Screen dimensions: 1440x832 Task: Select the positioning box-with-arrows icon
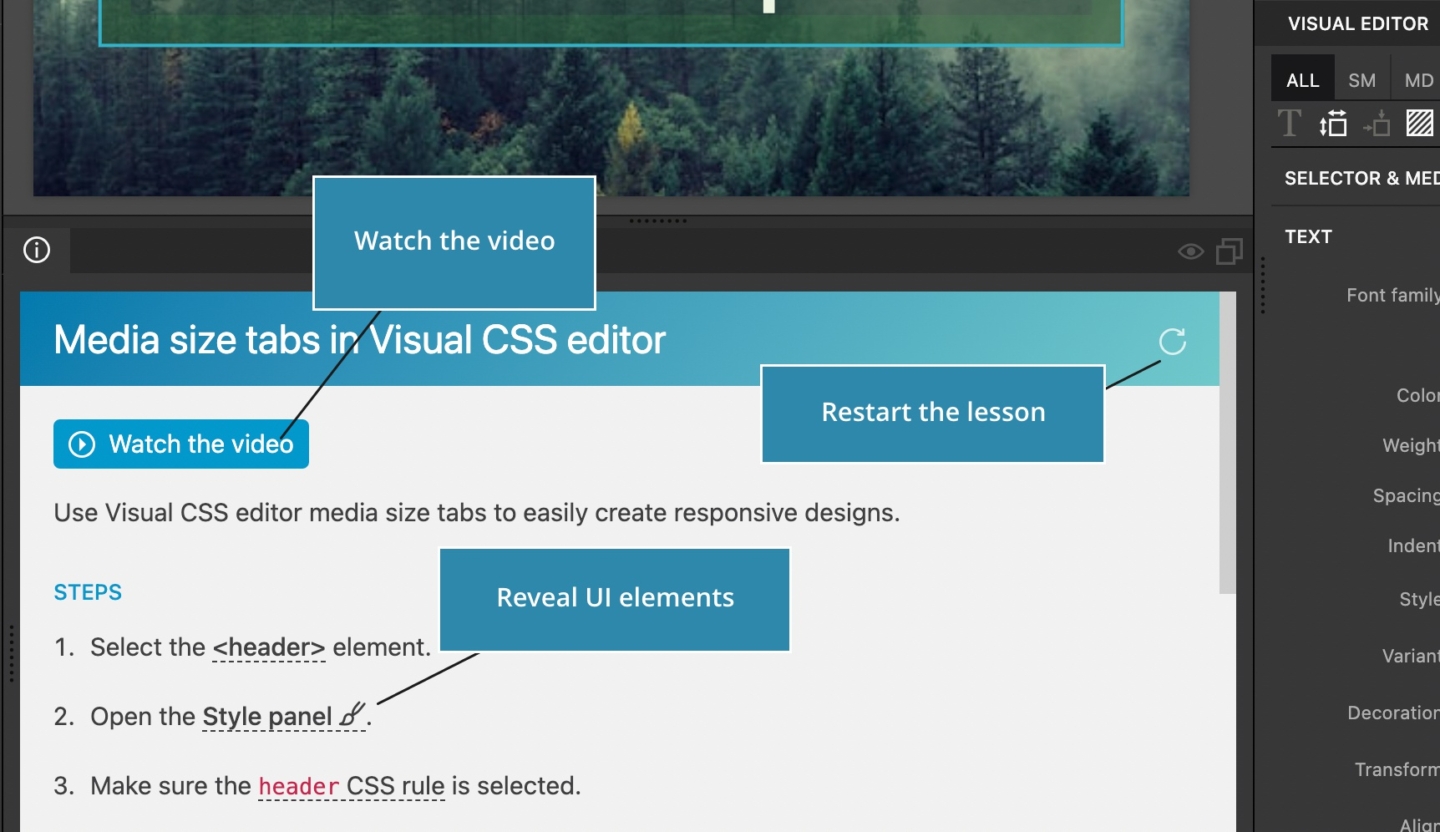(1377, 124)
